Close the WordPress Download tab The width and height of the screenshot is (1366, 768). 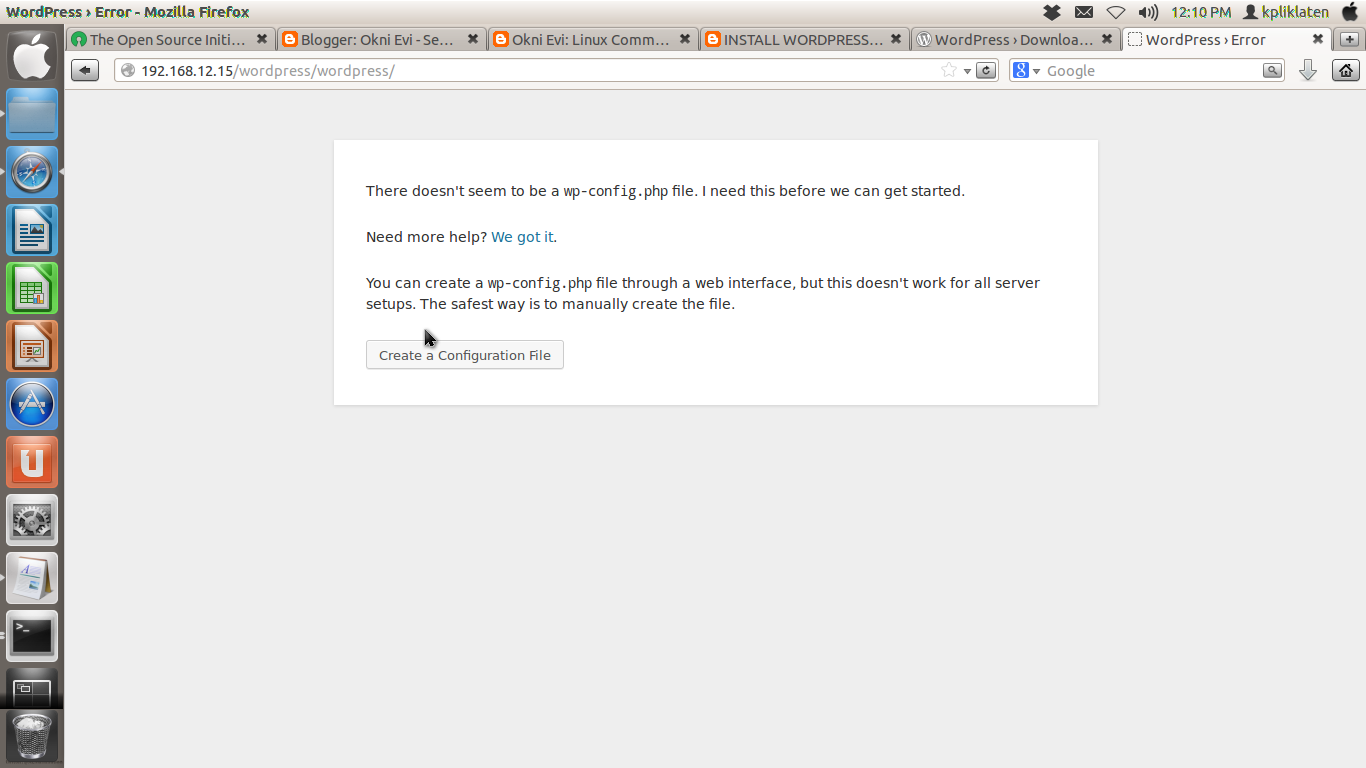coord(1107,39)
